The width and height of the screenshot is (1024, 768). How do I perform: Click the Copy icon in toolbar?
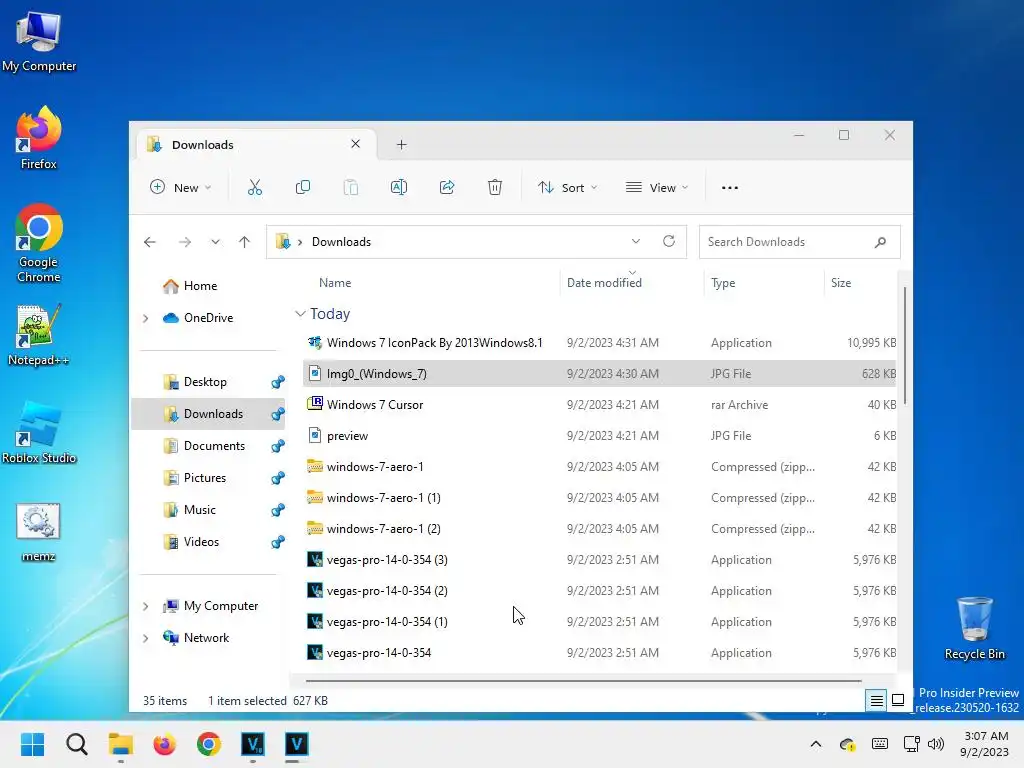302,187
